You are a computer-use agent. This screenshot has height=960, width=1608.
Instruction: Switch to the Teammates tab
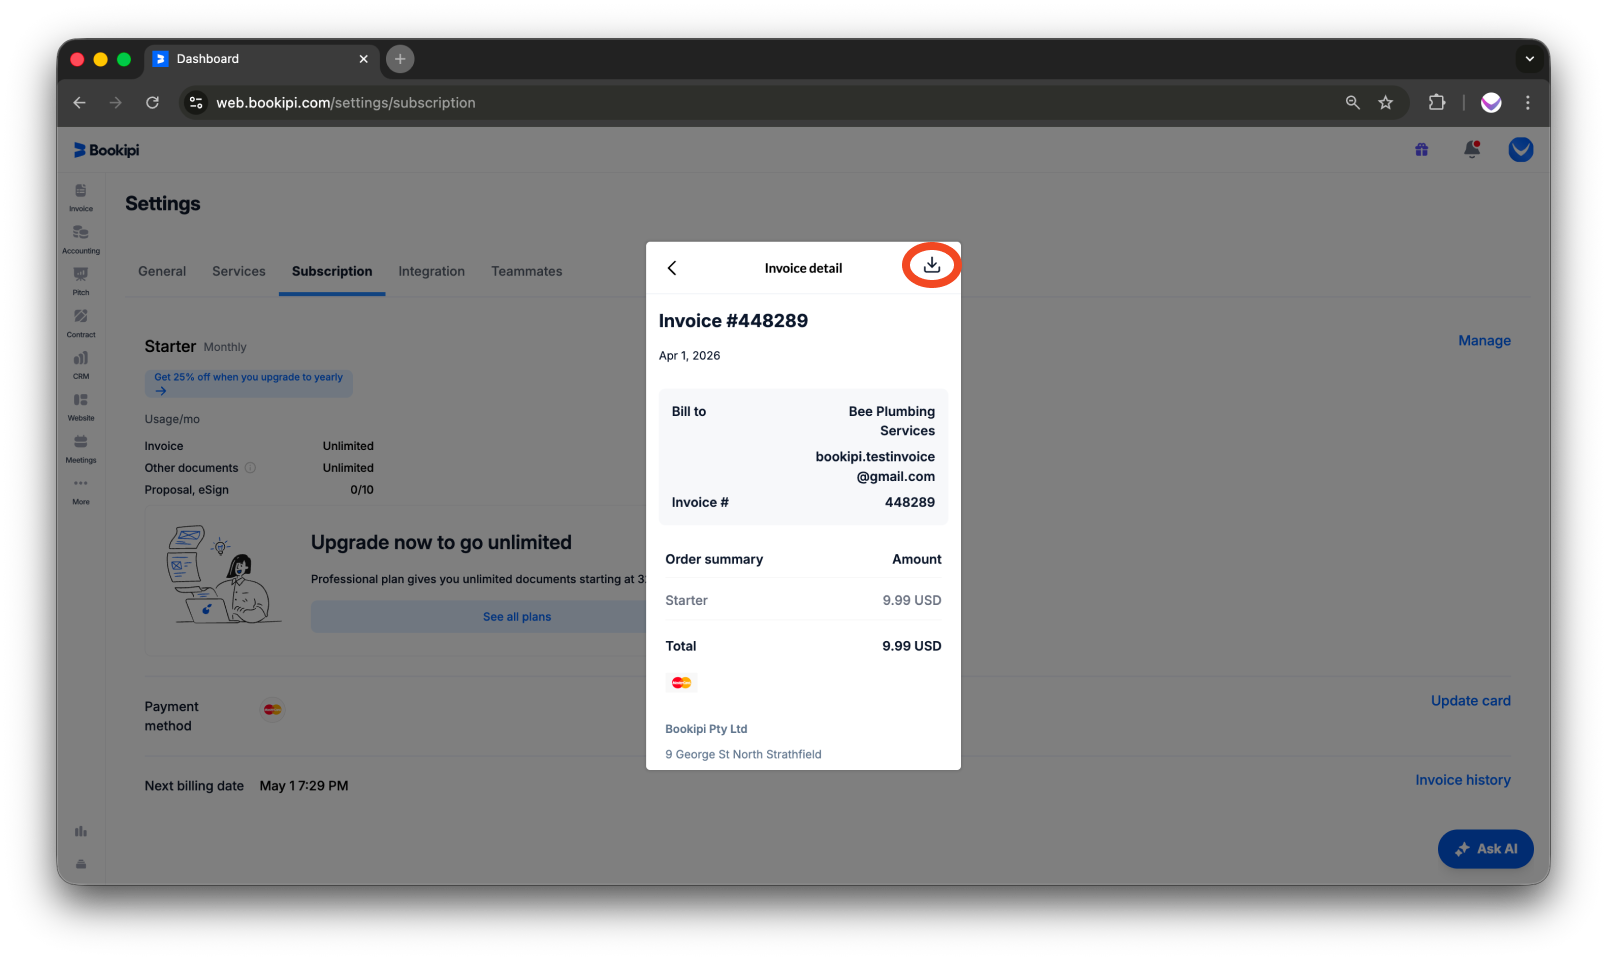pos(527,271)
